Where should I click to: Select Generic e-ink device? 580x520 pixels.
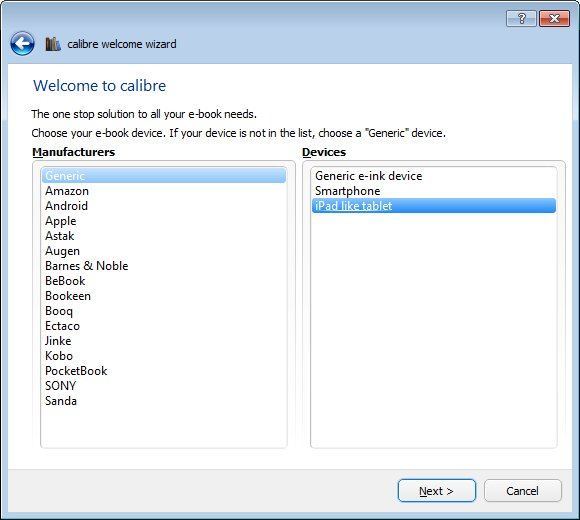click(x=434, y=176)
